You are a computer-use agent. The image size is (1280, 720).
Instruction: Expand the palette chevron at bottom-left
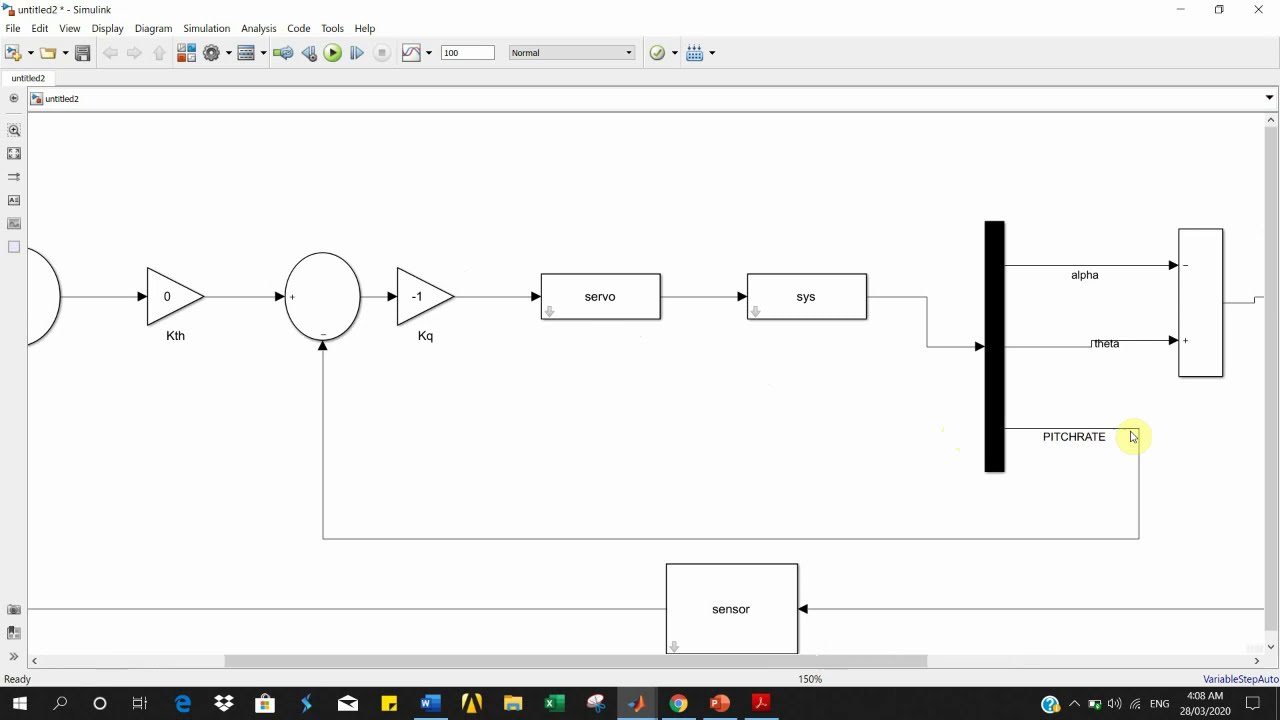[14, 656]
